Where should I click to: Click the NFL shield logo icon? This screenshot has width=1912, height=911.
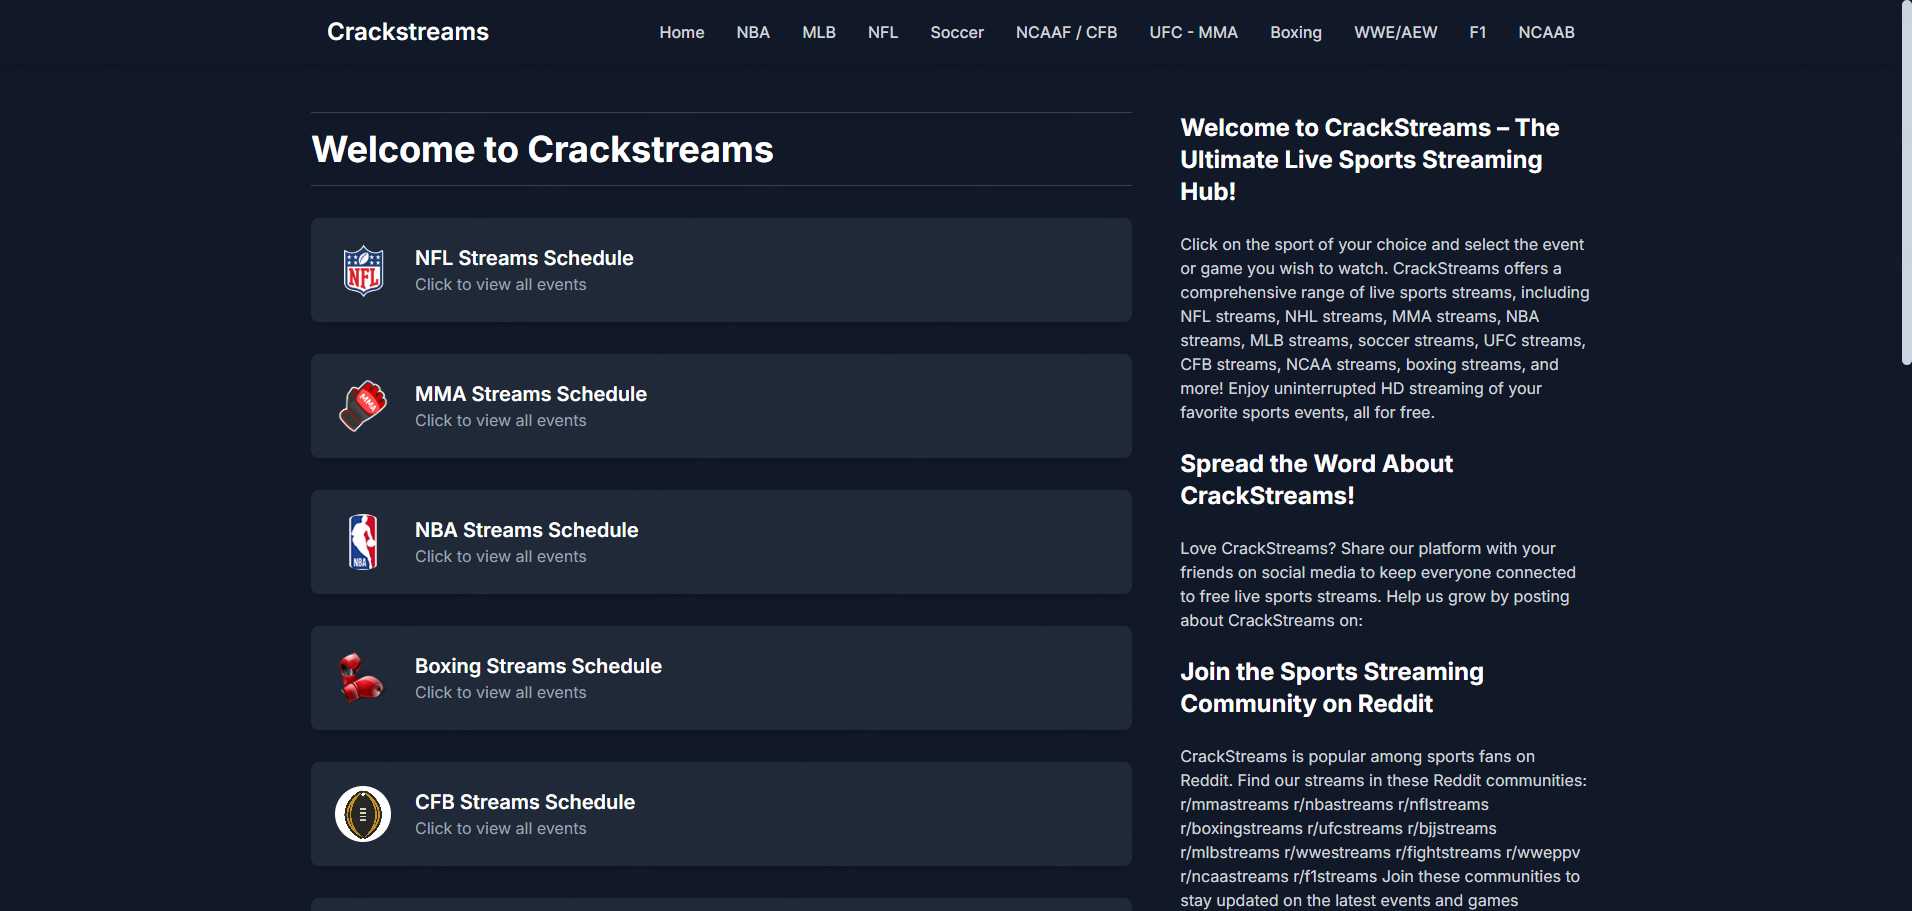coord(363,271)
